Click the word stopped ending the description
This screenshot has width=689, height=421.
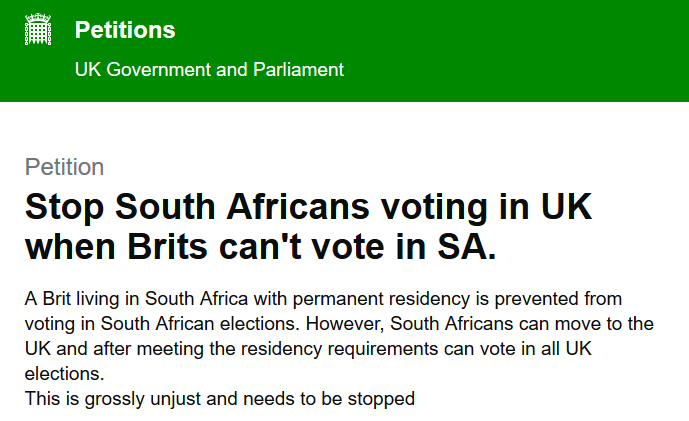[x=381, y=399]
